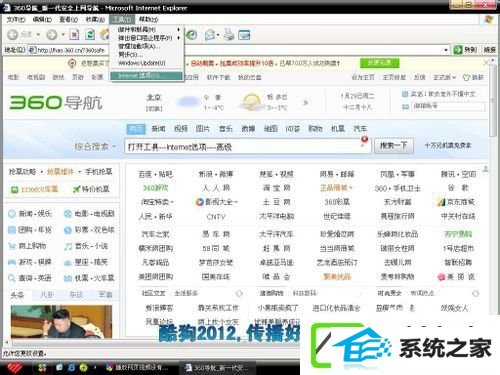Click inside the main search input field
Viewport: 500px width, 375px height.
(x=248, y=146)
